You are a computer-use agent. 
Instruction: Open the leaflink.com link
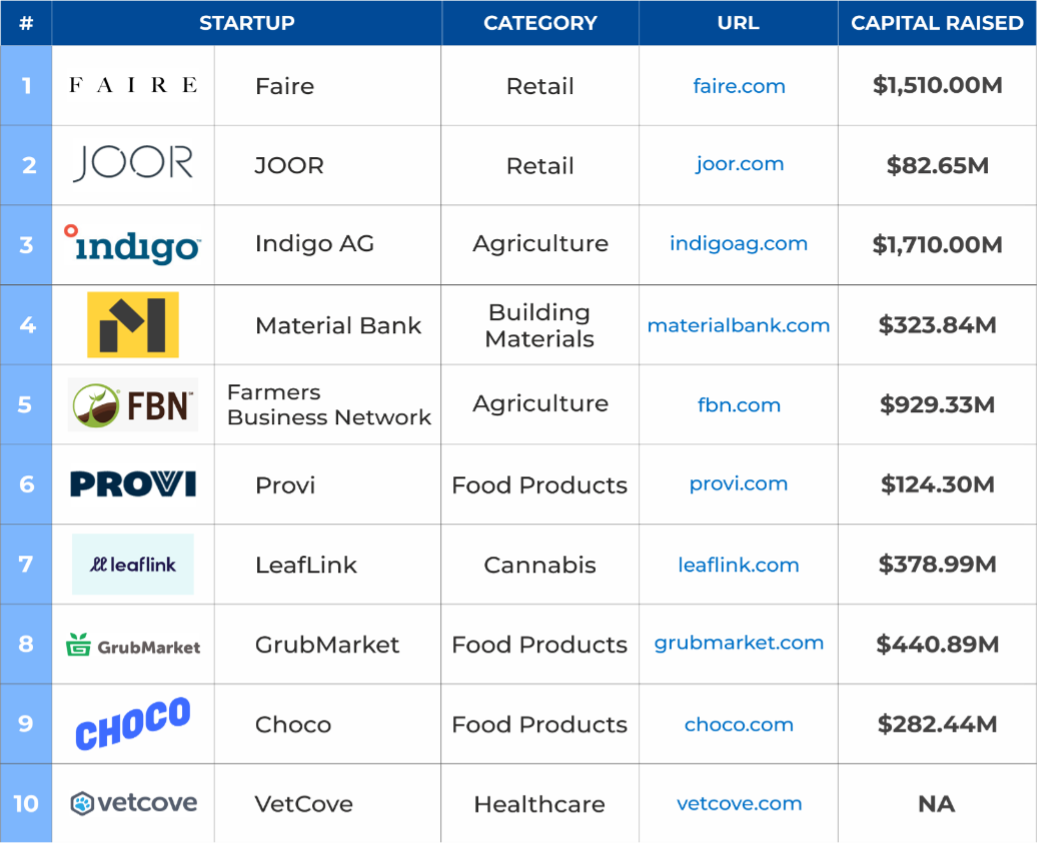738,565
